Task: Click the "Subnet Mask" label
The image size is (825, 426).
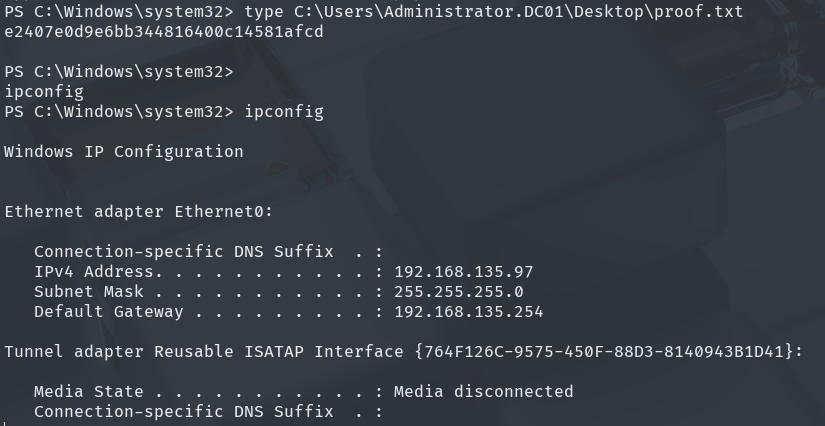Action: tap(89, 292)
